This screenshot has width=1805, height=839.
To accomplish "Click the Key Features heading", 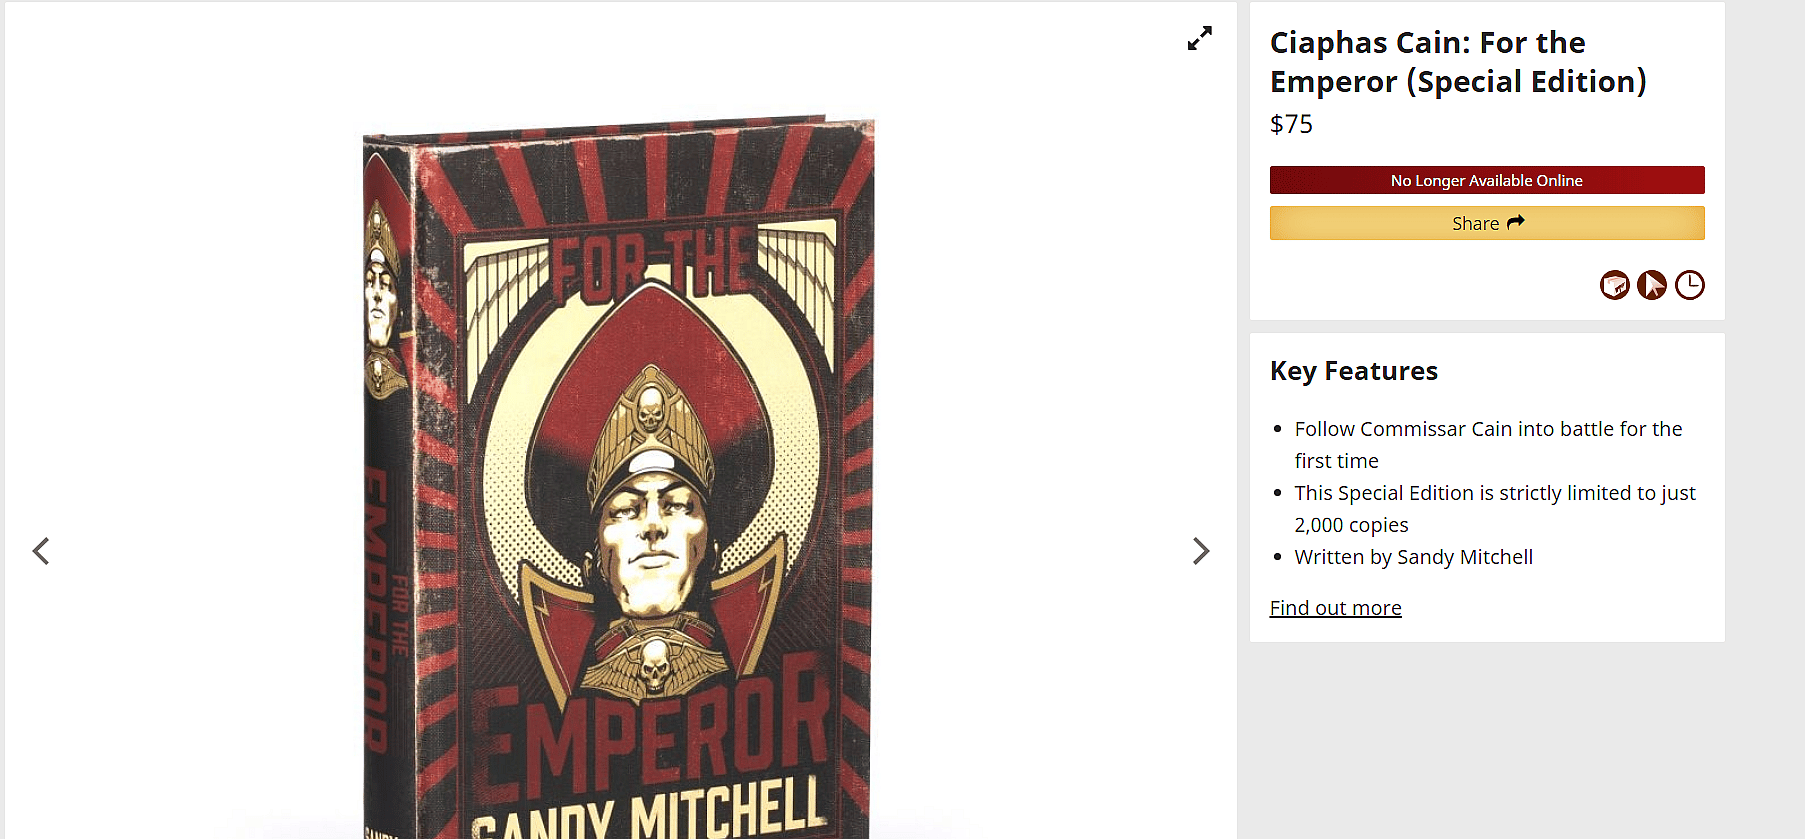I will pyautogui.click(x=1353, y=371).
